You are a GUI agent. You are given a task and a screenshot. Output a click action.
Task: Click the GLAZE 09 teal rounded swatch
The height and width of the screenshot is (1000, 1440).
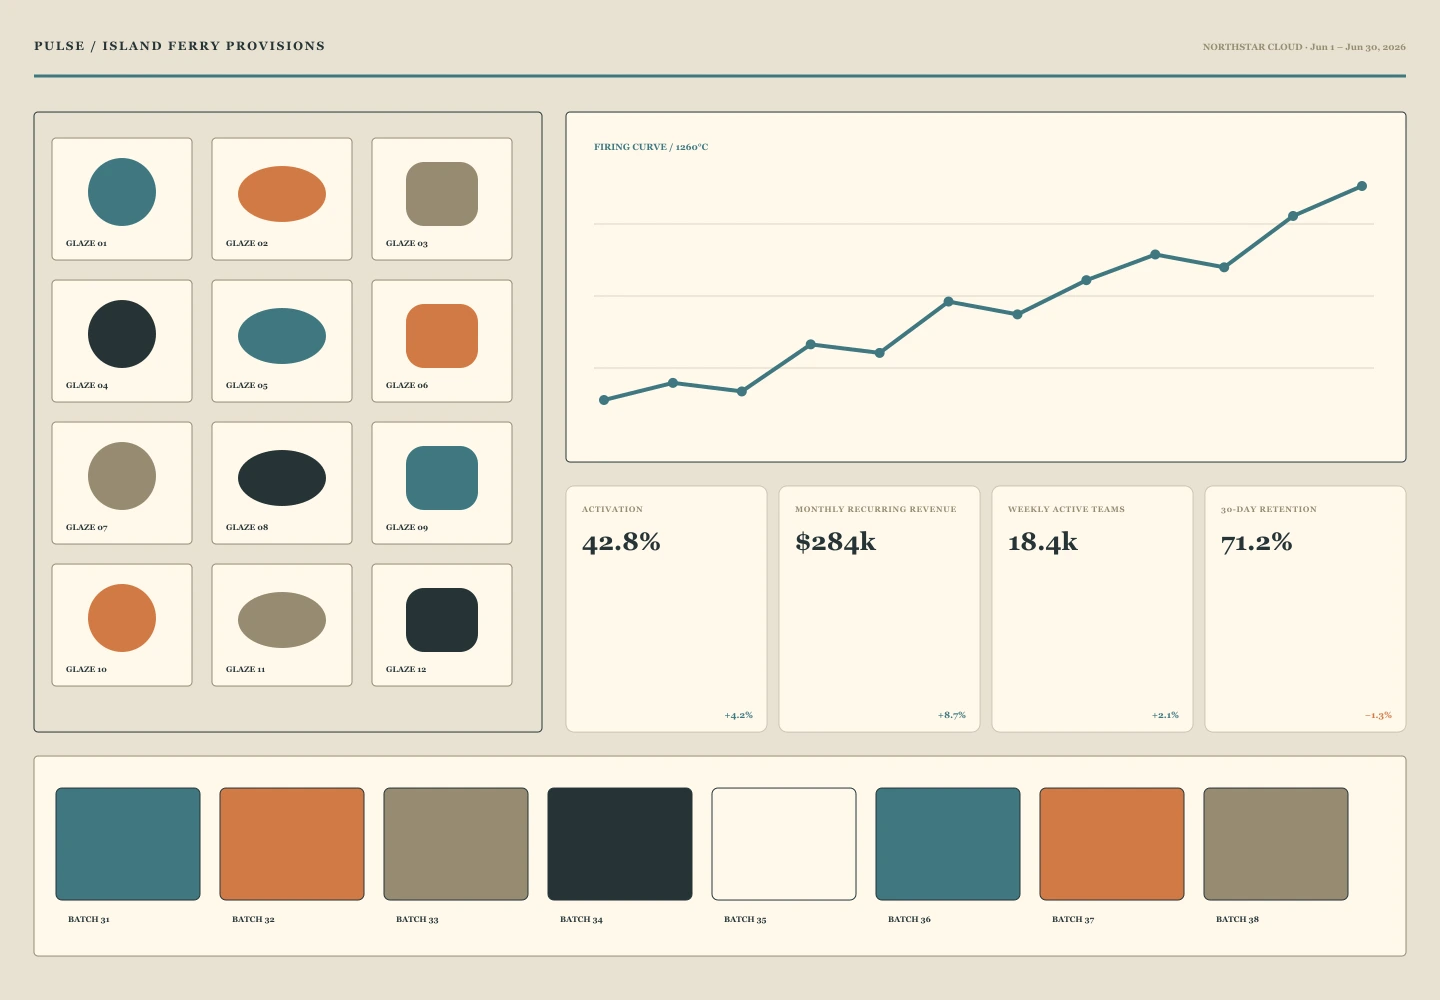pyautogui.click(x=442, y=478)
